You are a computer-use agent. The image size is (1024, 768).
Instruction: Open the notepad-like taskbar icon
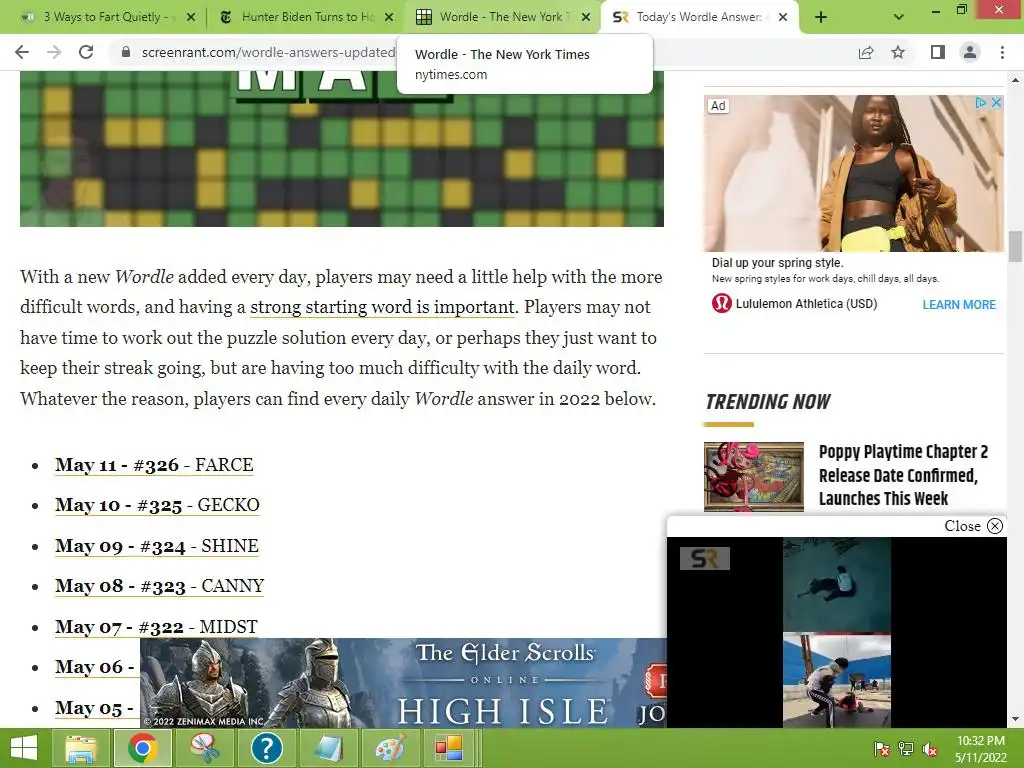coord(327,748)
